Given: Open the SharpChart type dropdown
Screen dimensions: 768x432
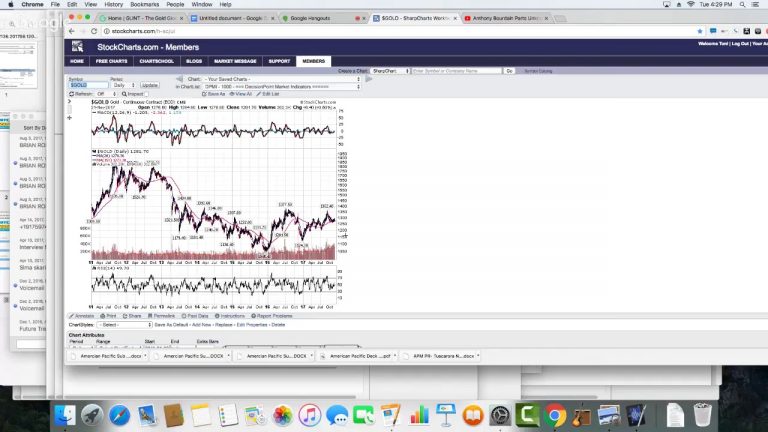Looking at the screenshot, I should pos(390,71).
